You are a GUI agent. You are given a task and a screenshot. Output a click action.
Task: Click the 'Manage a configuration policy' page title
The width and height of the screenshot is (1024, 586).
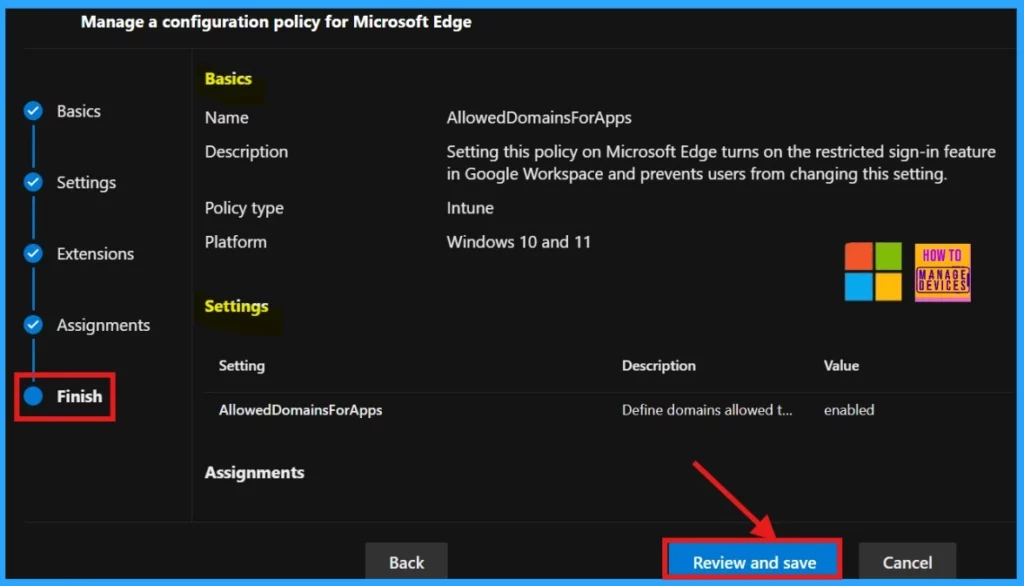(x=276, y=22)
